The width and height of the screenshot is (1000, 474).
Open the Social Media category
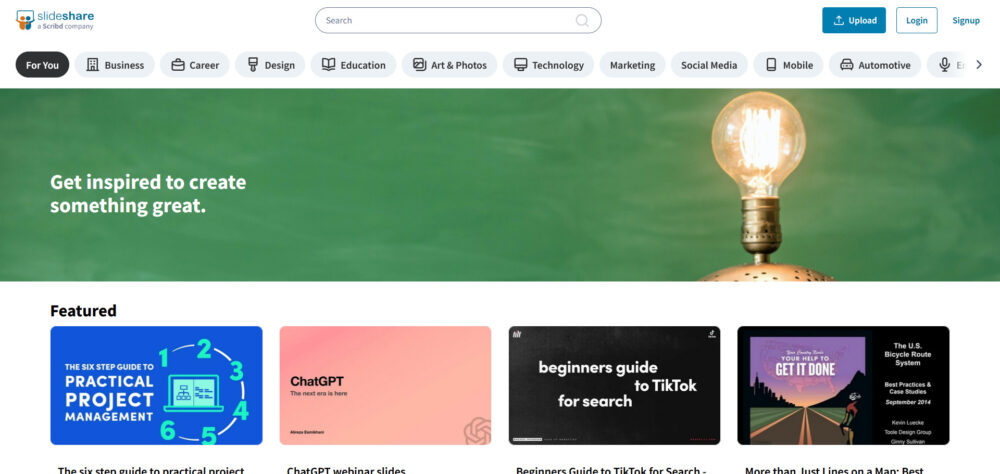click(709, 64)
